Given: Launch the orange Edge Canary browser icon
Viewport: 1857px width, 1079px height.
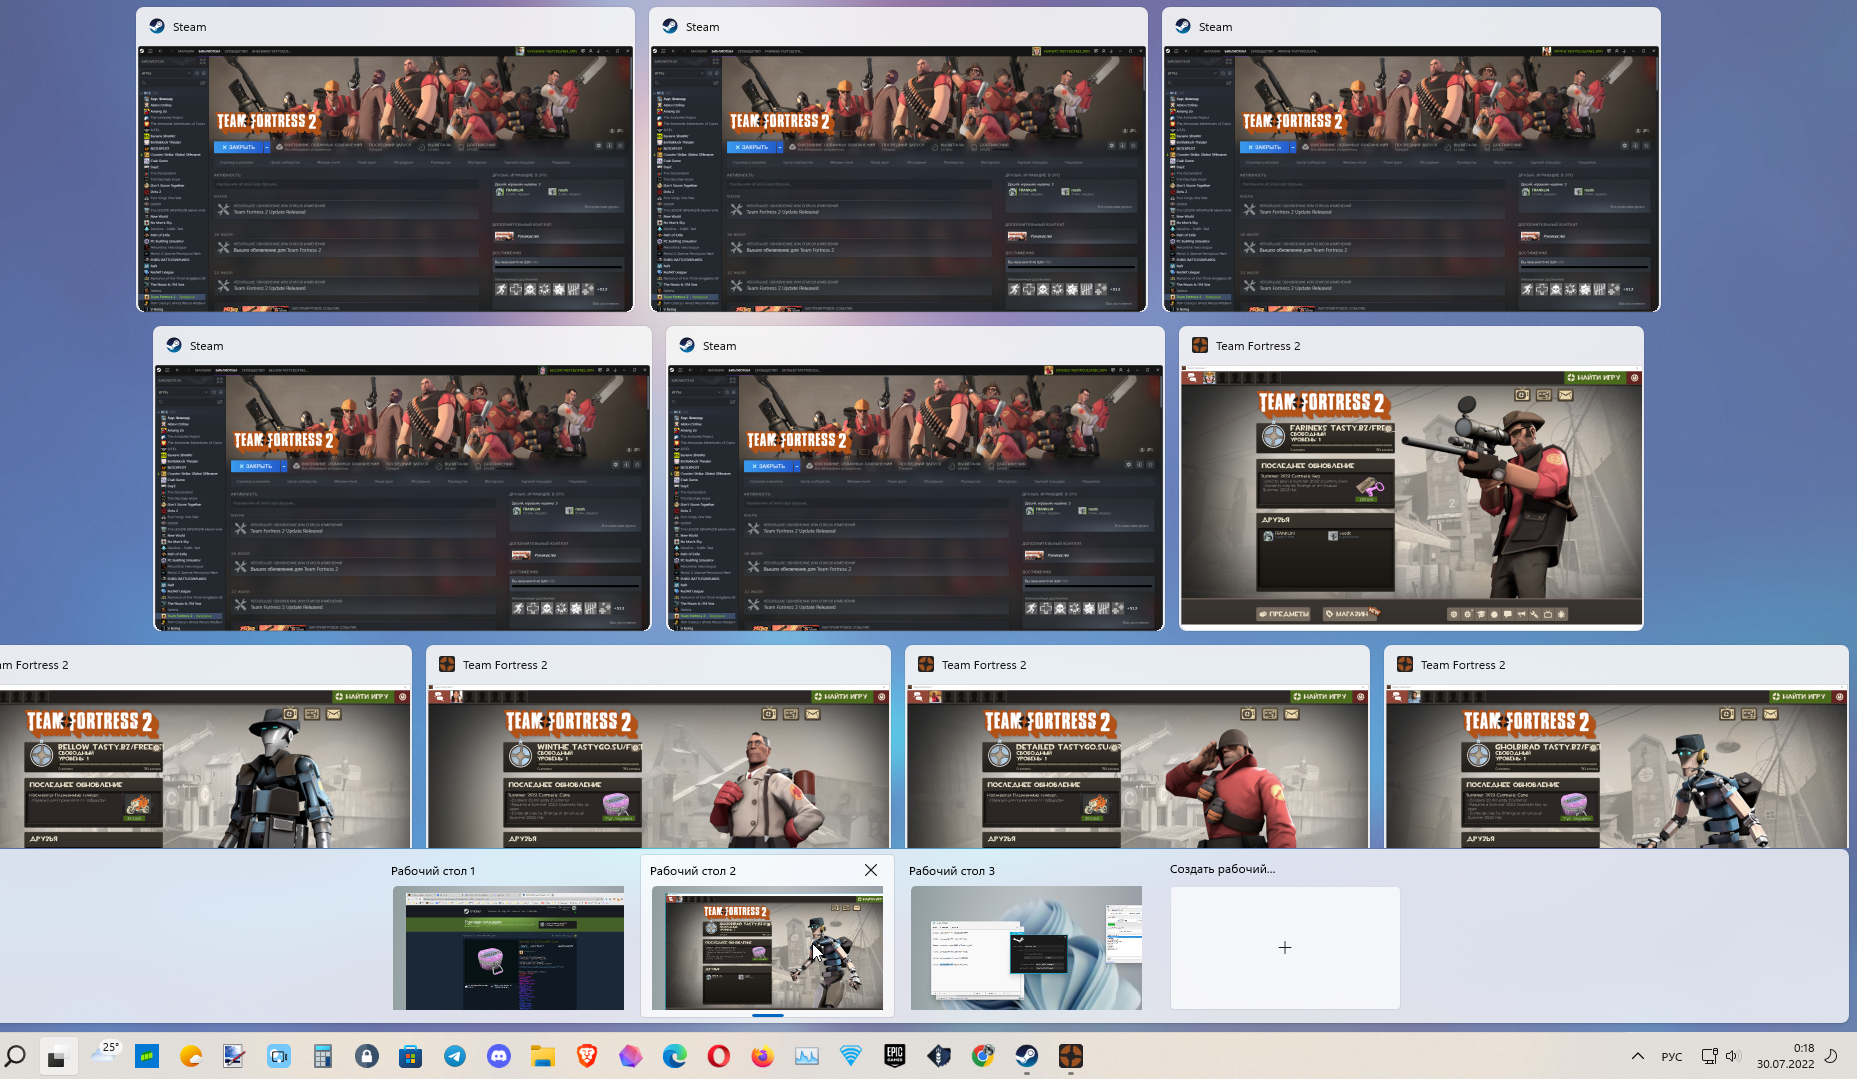Looking at the screenshot, I should tap(191, 1056).
